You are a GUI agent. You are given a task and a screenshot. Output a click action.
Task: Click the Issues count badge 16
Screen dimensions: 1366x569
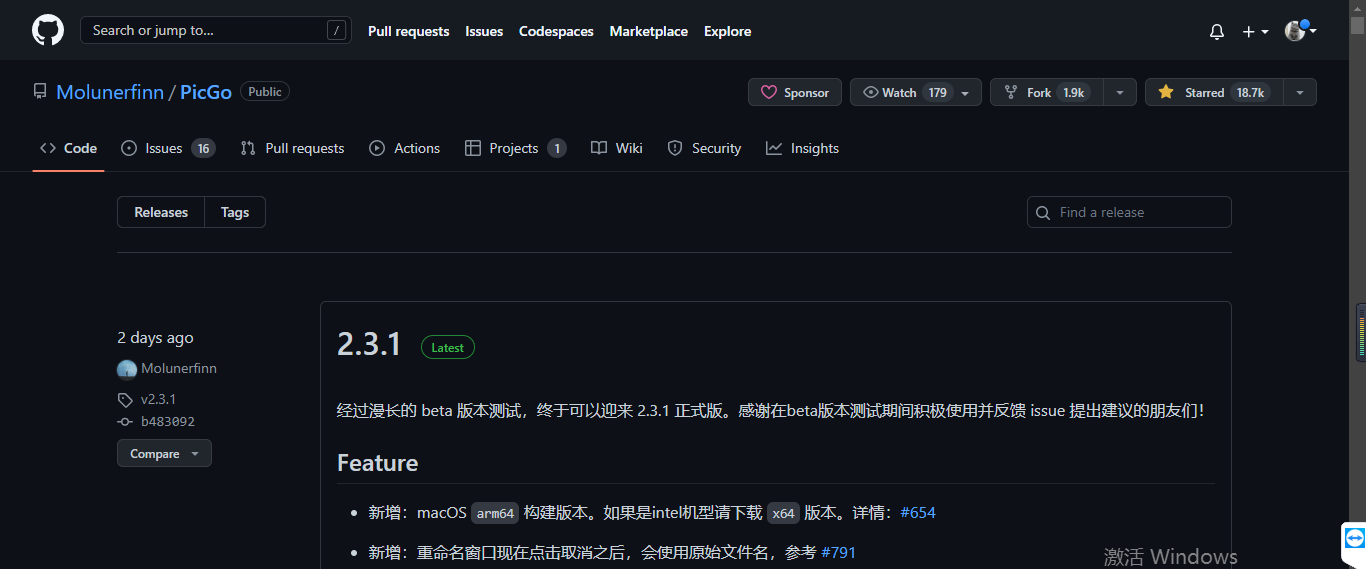(203, 148)
